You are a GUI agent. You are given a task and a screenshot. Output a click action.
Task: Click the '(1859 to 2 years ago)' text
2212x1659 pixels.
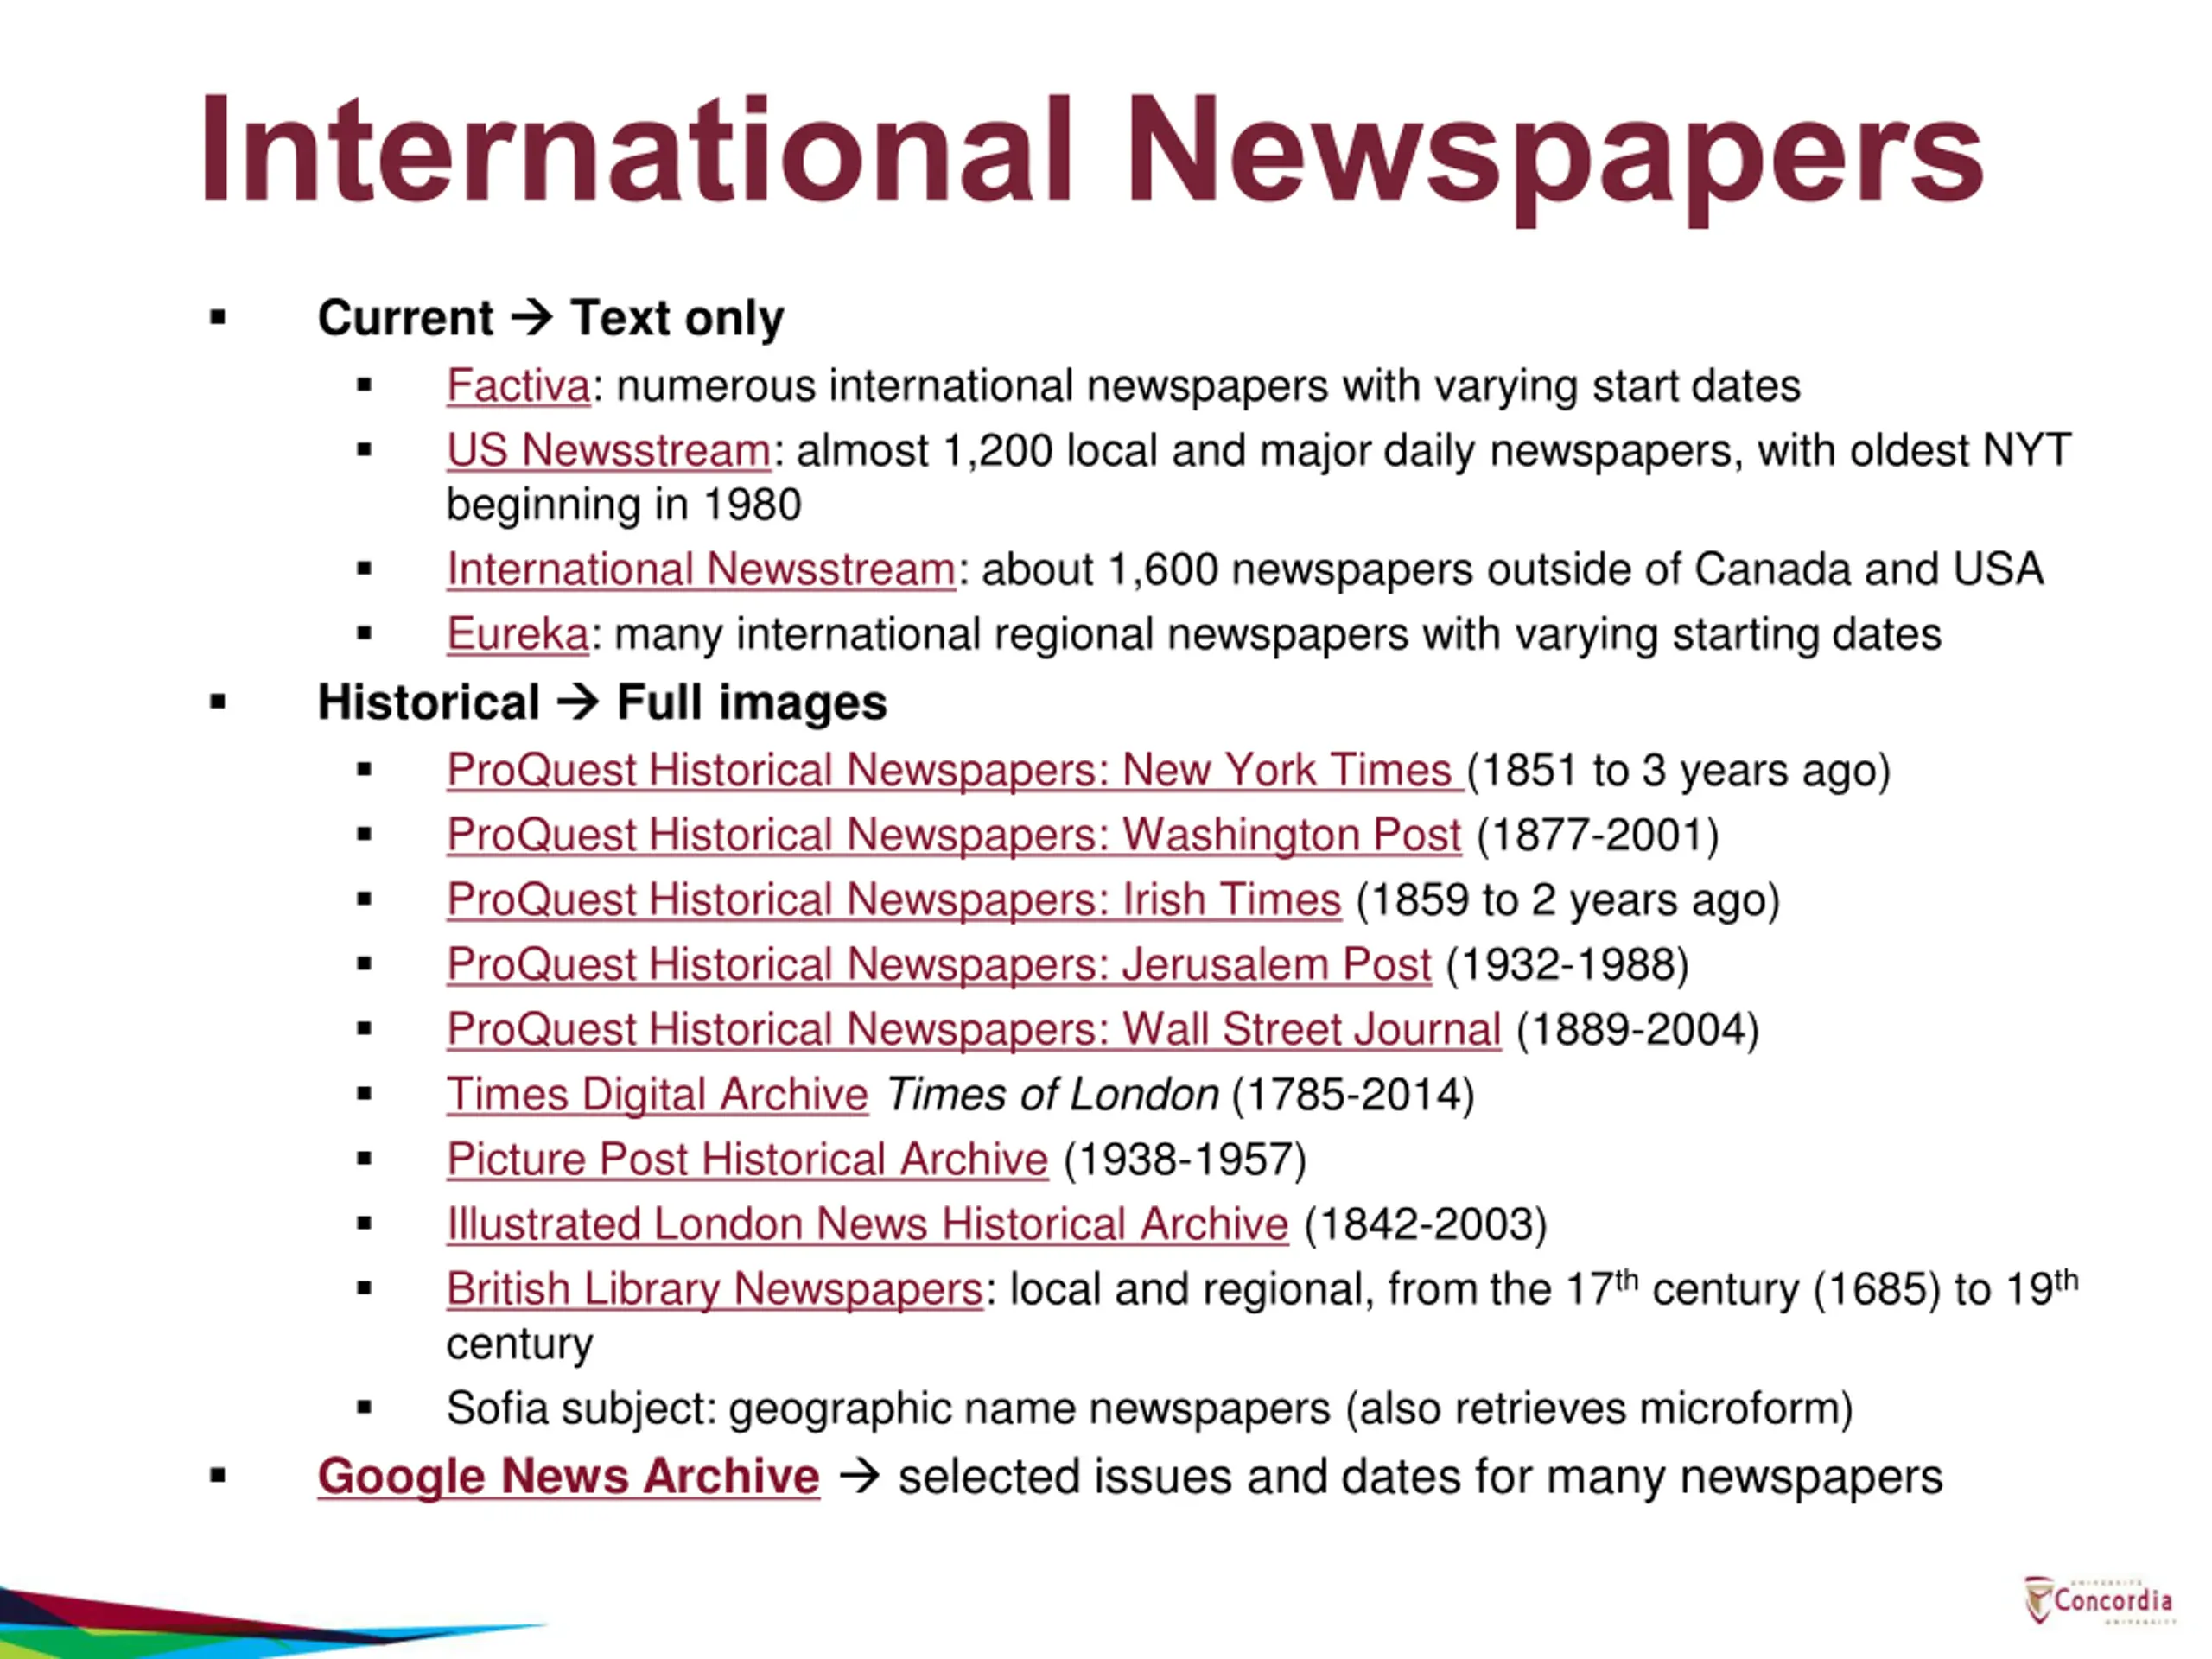(x=1568, y=901)
